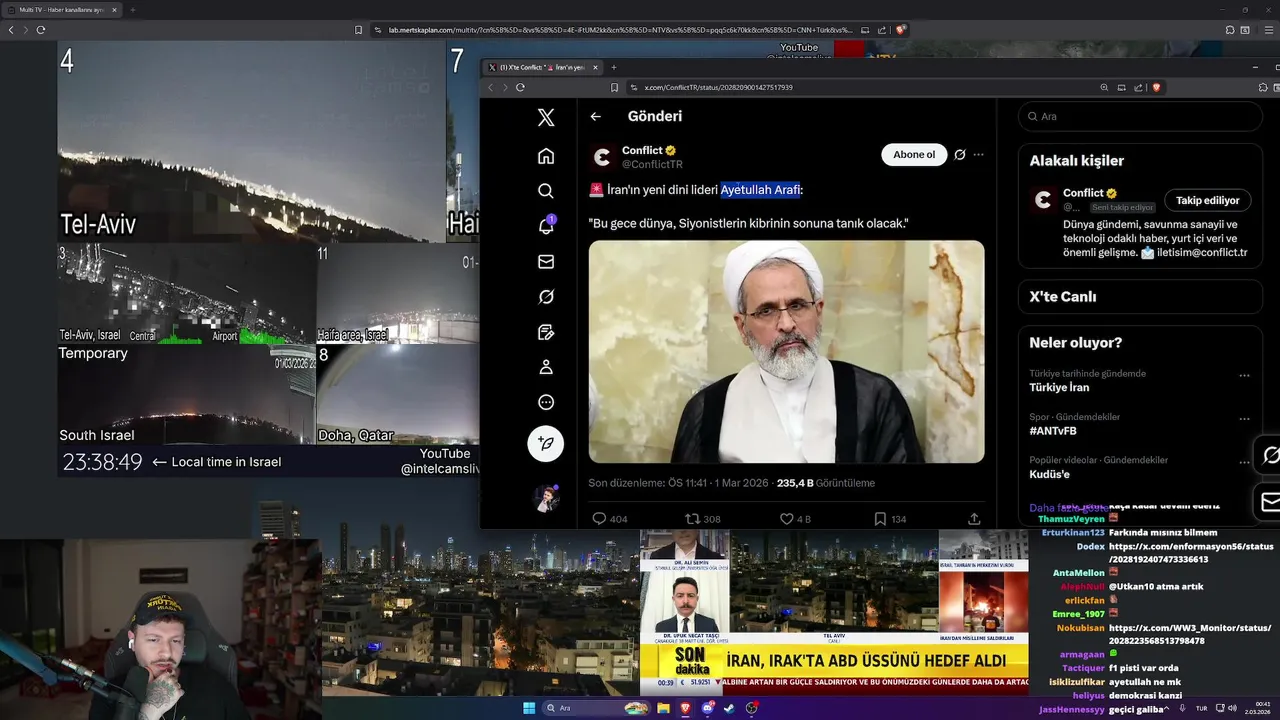Image resolution: width=1280 pixels, height=720 pixels.
Task: Click Brave shield in Multi TV window
Action: pos(900,30)
